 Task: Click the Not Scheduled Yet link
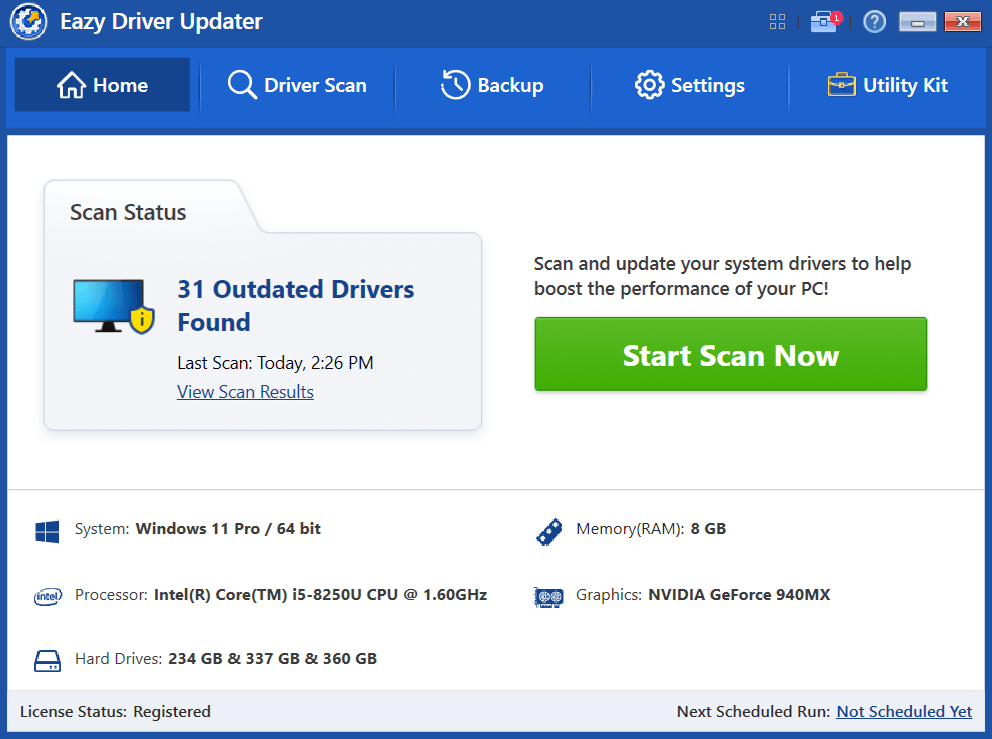(x=904, y=711)
